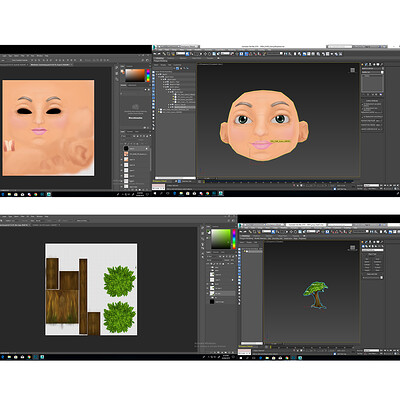The height and width of the screenshot is (400, 400).
Task: Open the Start menu on the top-right screenshot taskbar
Action: (x=155, y=193)
